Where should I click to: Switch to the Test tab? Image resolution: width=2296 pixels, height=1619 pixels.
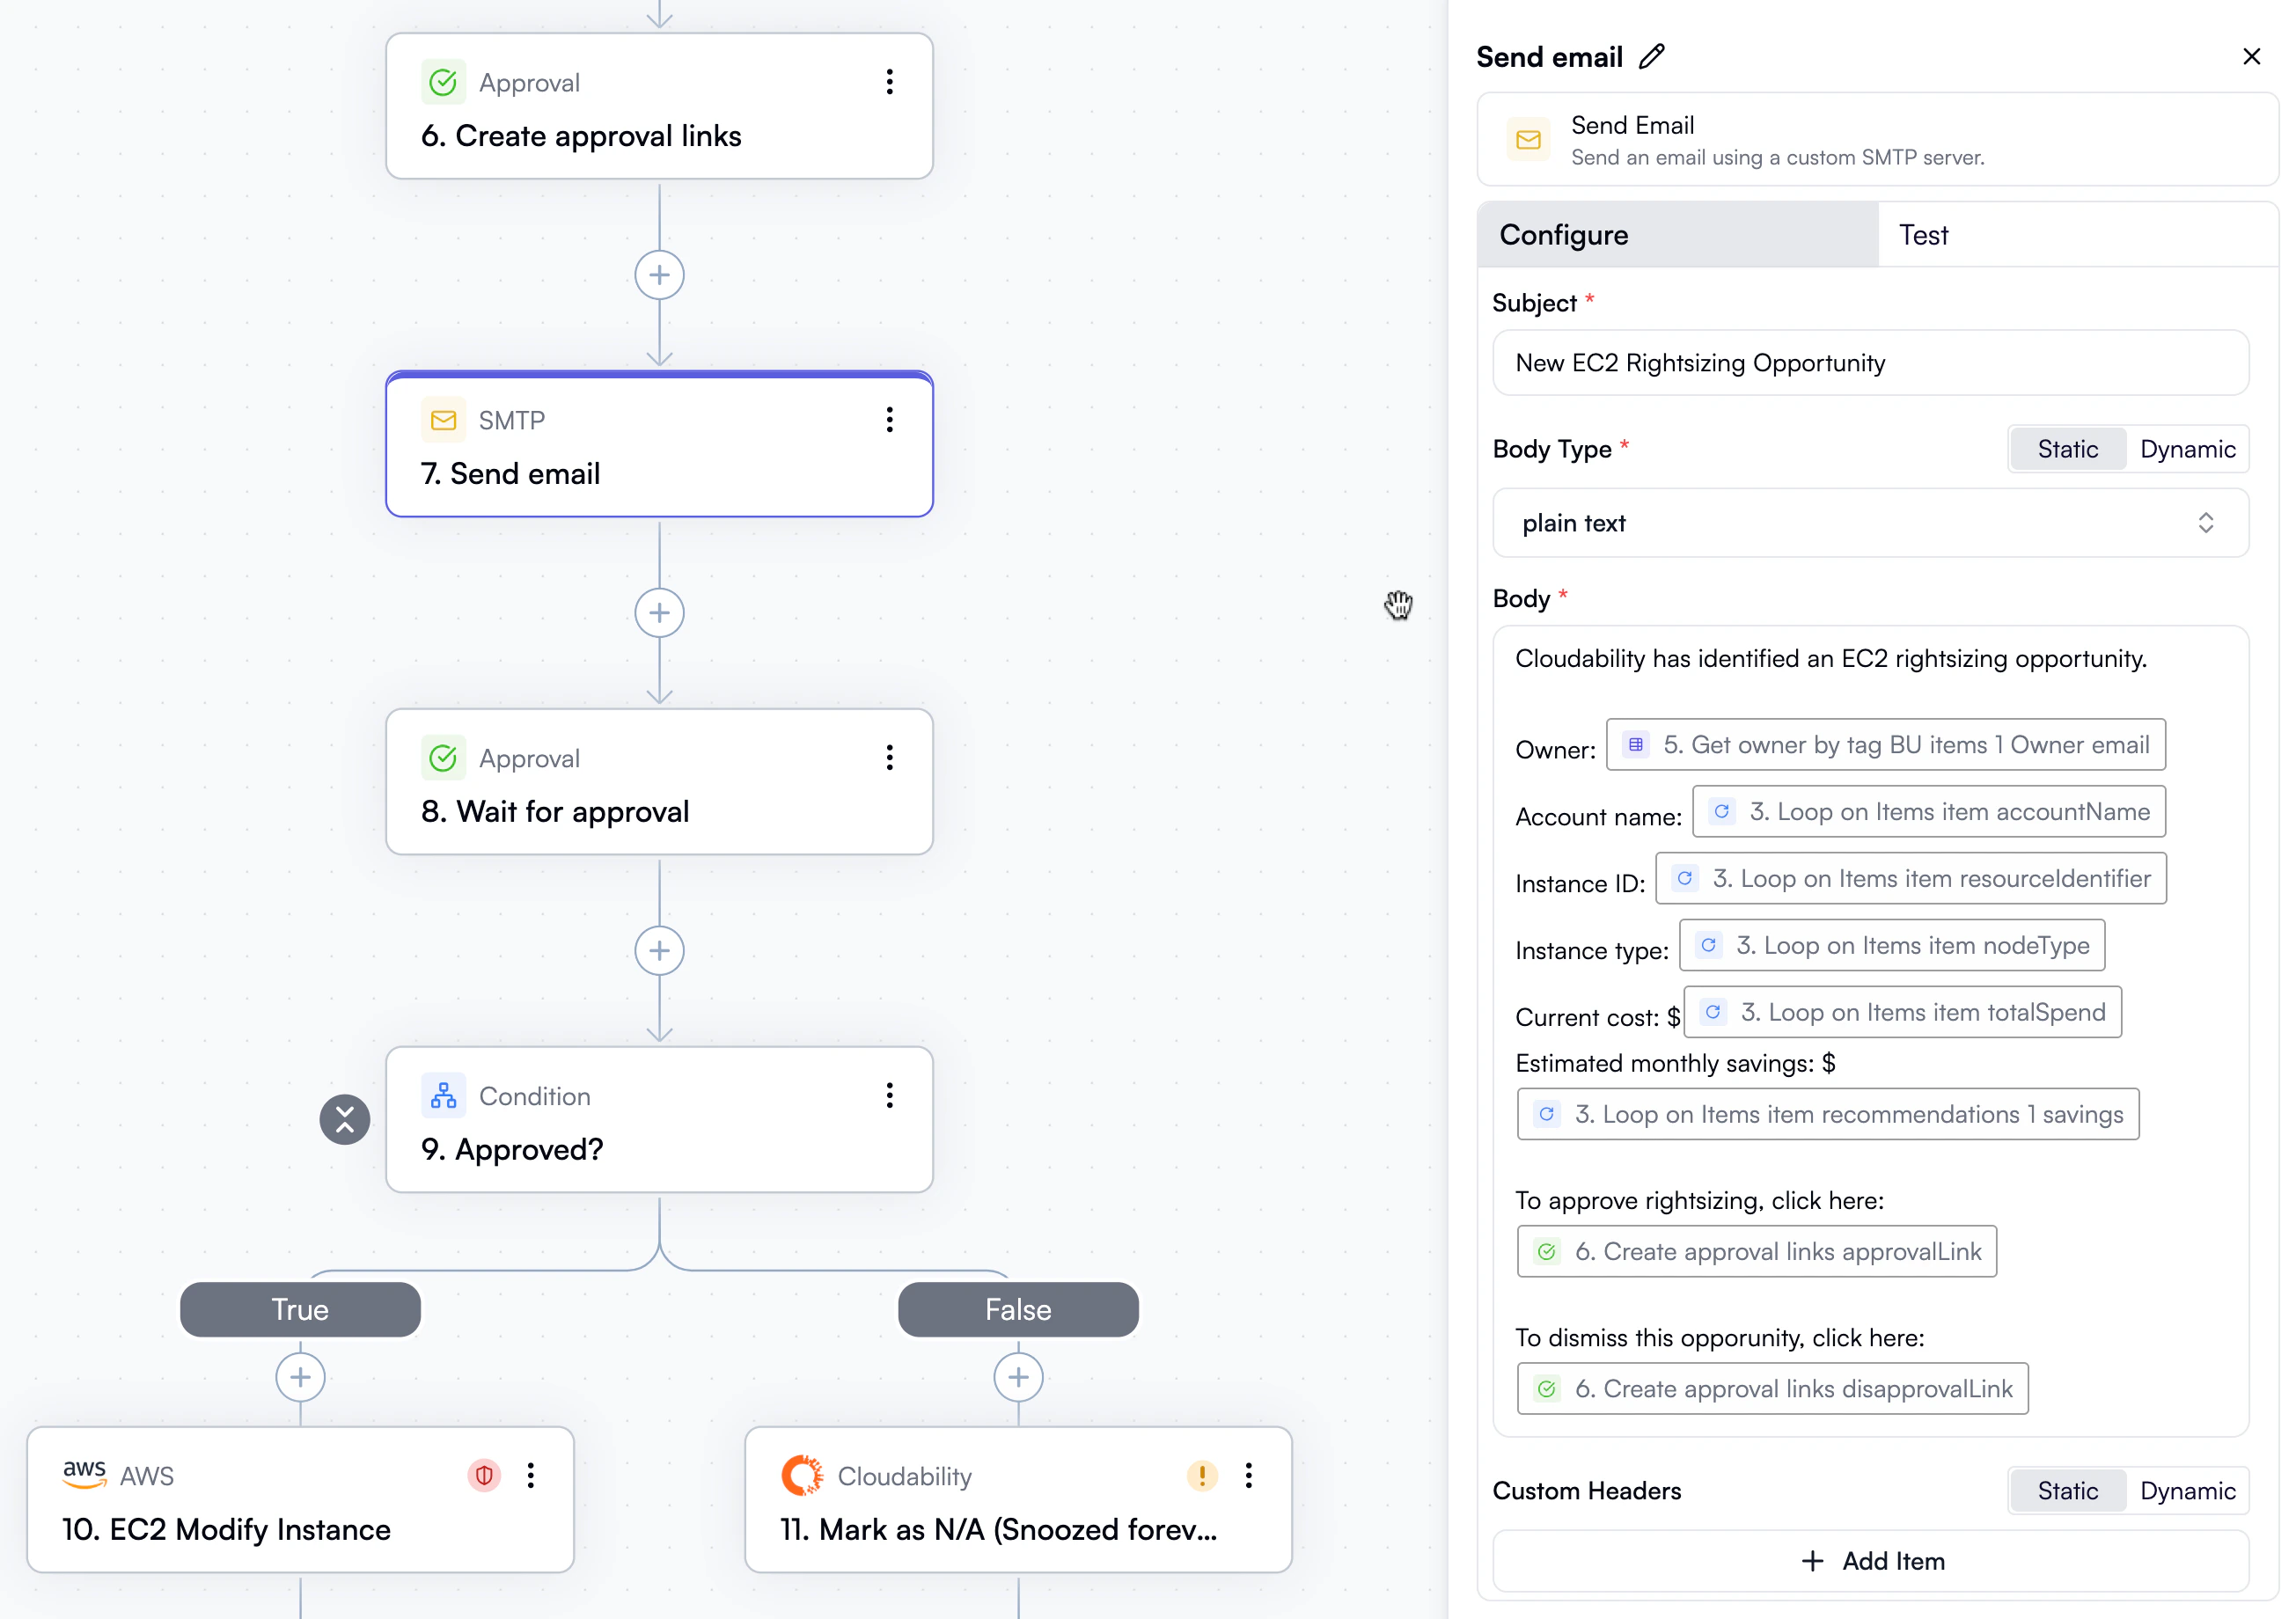[x=1923, y=235]
